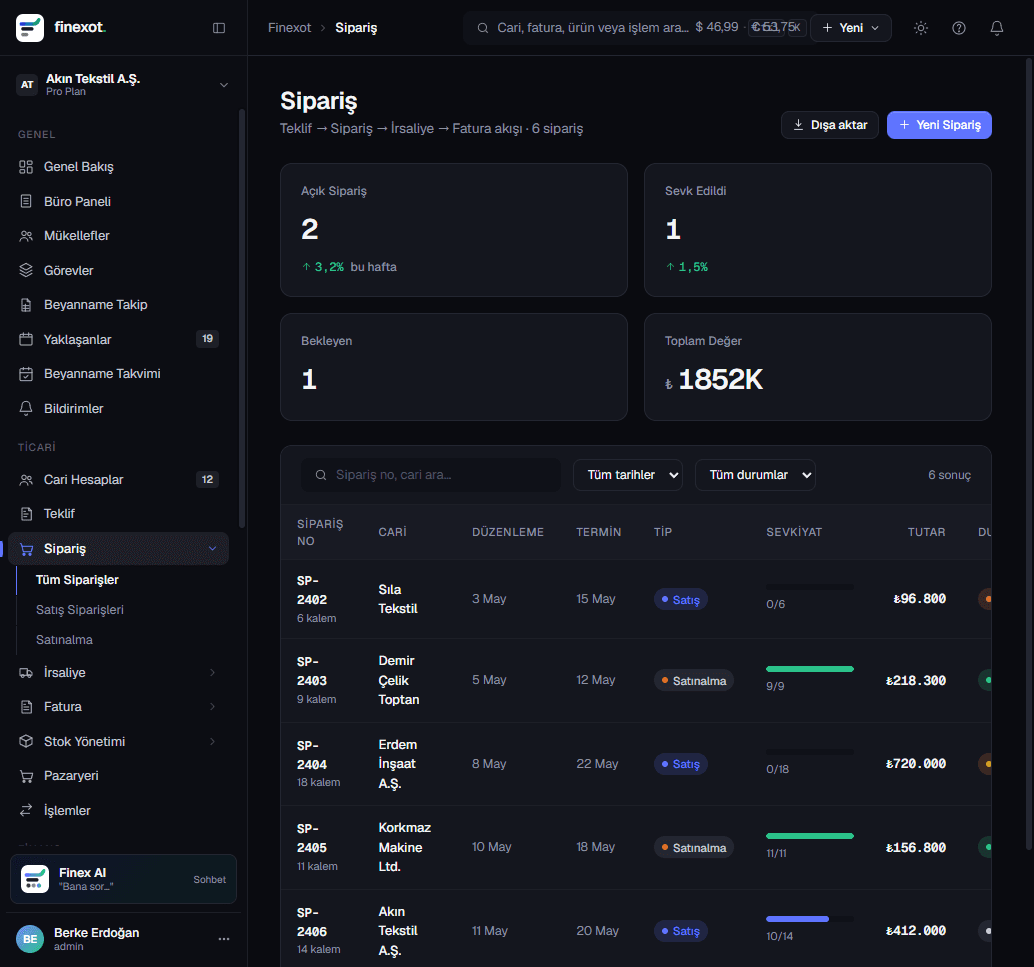Click the Açık Sipariş summary card
Image resolution: width=1034 pixels, height=967 pixels.
pos(454,230)
